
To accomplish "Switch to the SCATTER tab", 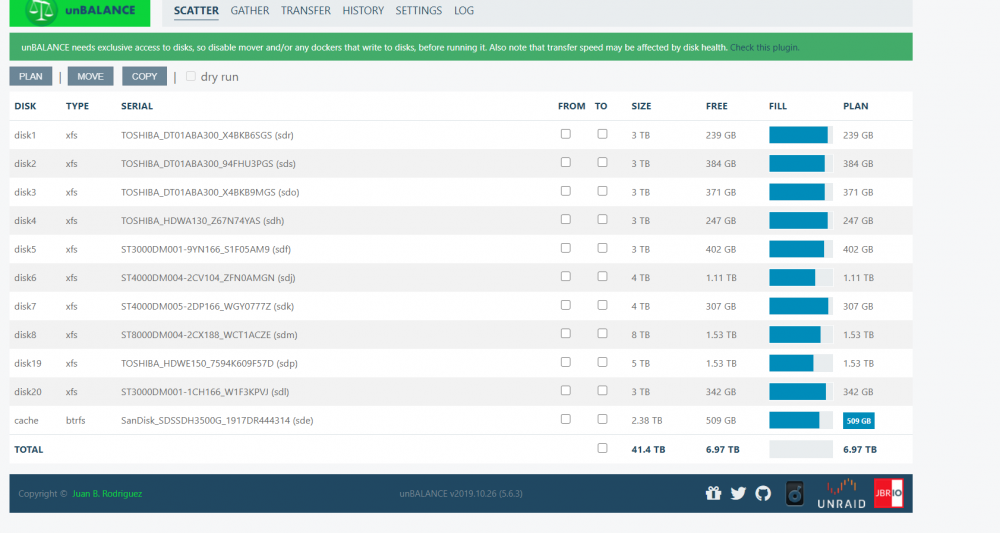I will [196, 11].
